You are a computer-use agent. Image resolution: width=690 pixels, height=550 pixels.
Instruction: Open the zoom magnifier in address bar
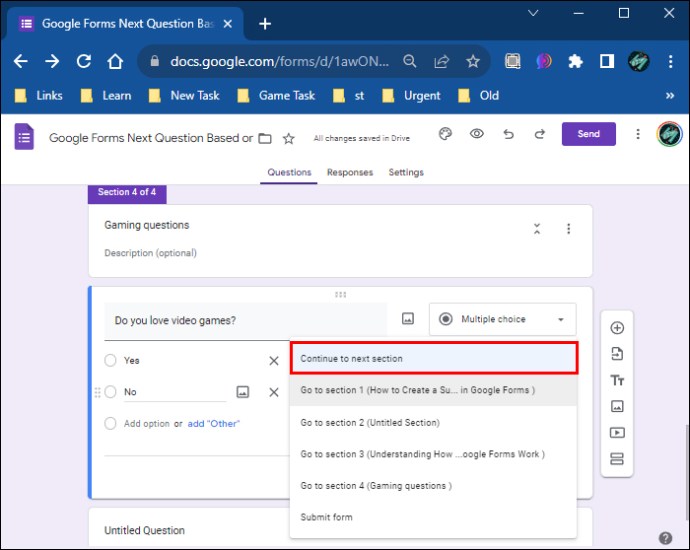pyautogui.click(x=410, y=61)
